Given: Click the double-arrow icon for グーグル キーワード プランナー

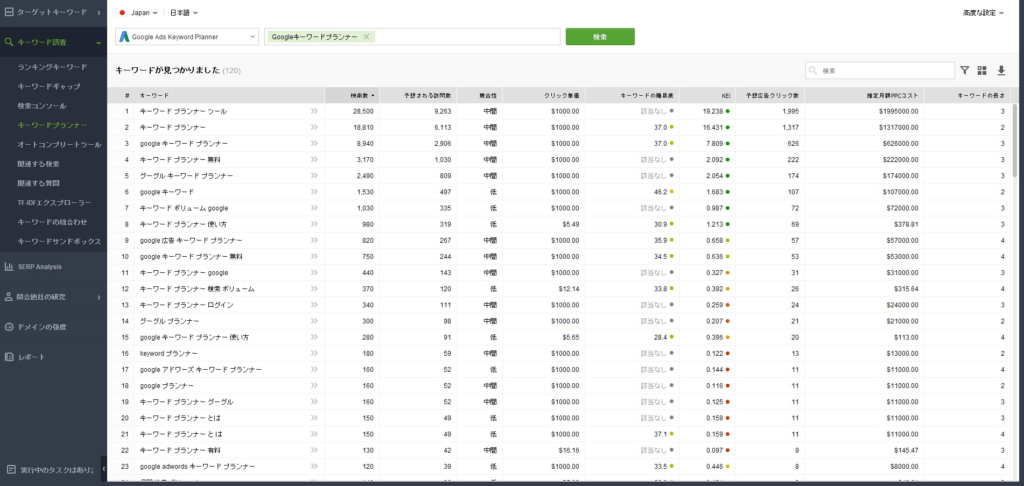Looking at the screenshot, I should pyautogui.click(x=314, y=176).
